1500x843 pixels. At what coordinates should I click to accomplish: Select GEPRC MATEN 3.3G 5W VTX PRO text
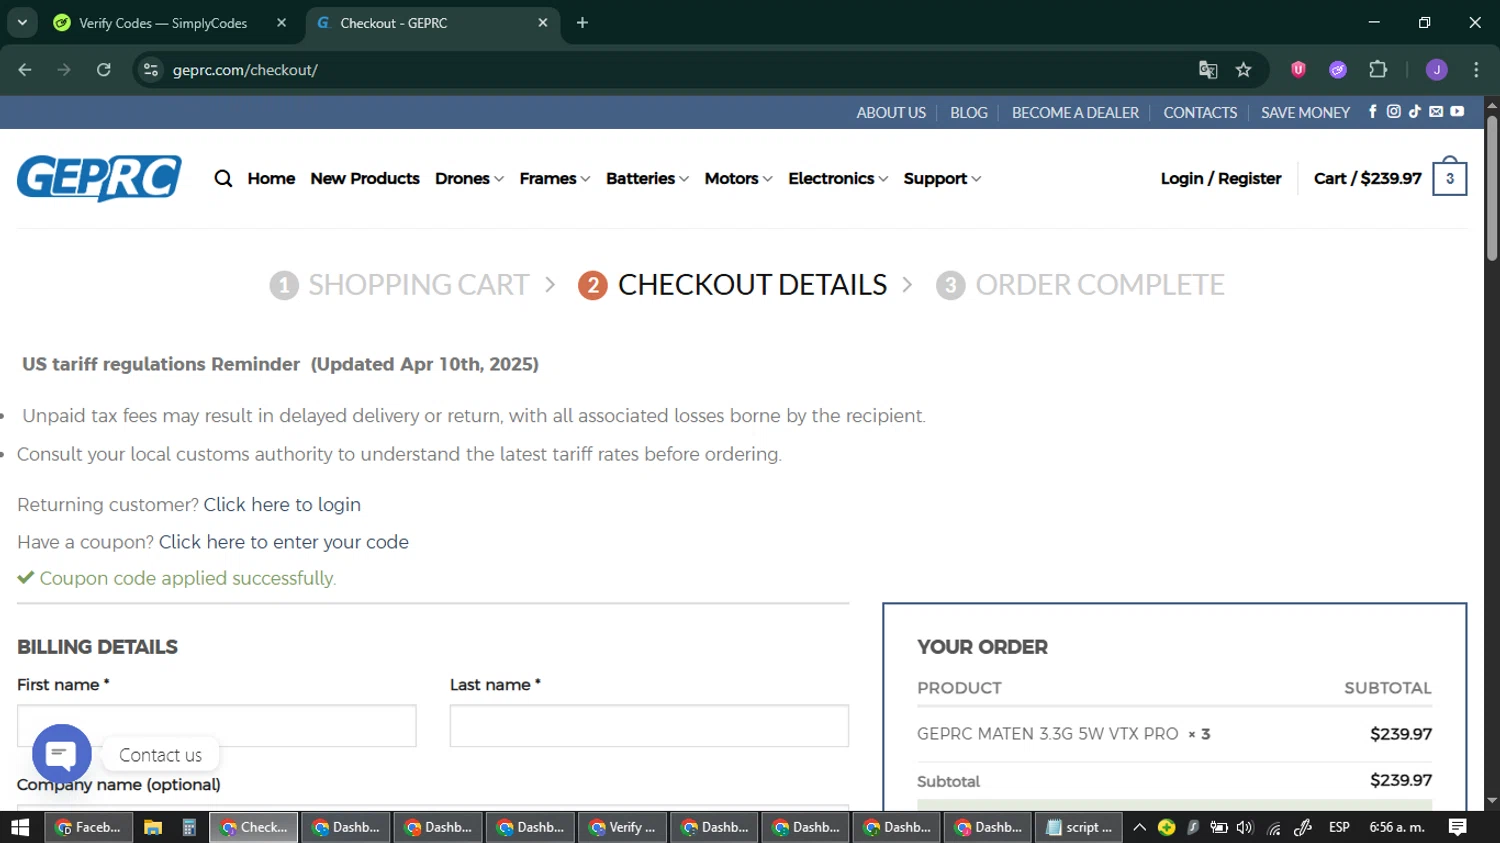(1048, 734)
